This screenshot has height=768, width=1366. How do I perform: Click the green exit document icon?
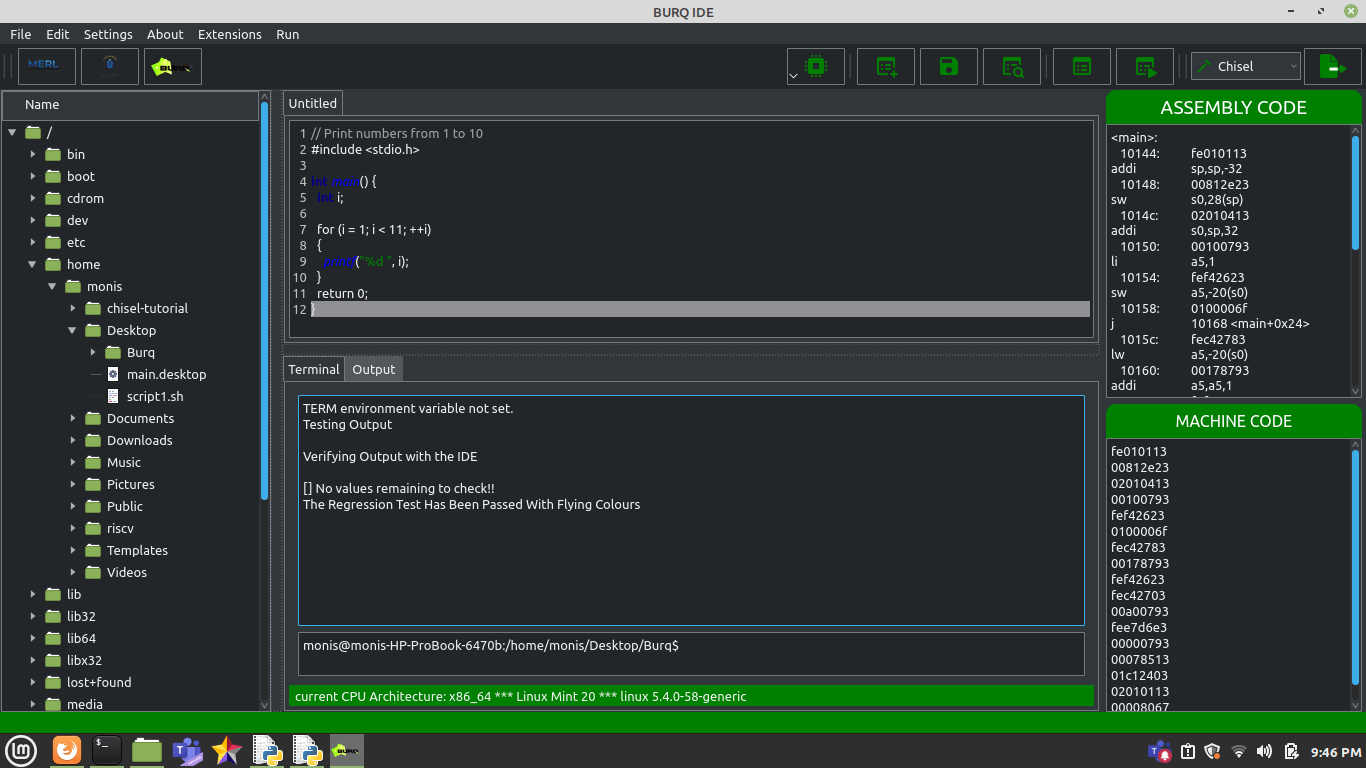point(1333,67)
